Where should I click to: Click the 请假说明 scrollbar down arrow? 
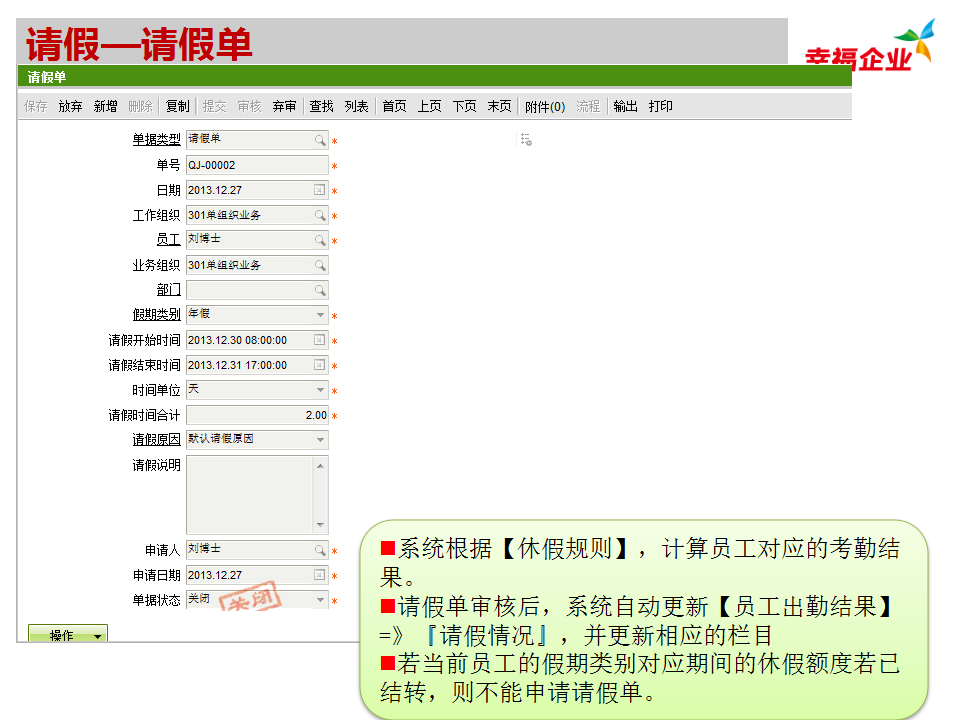point(320,525)
